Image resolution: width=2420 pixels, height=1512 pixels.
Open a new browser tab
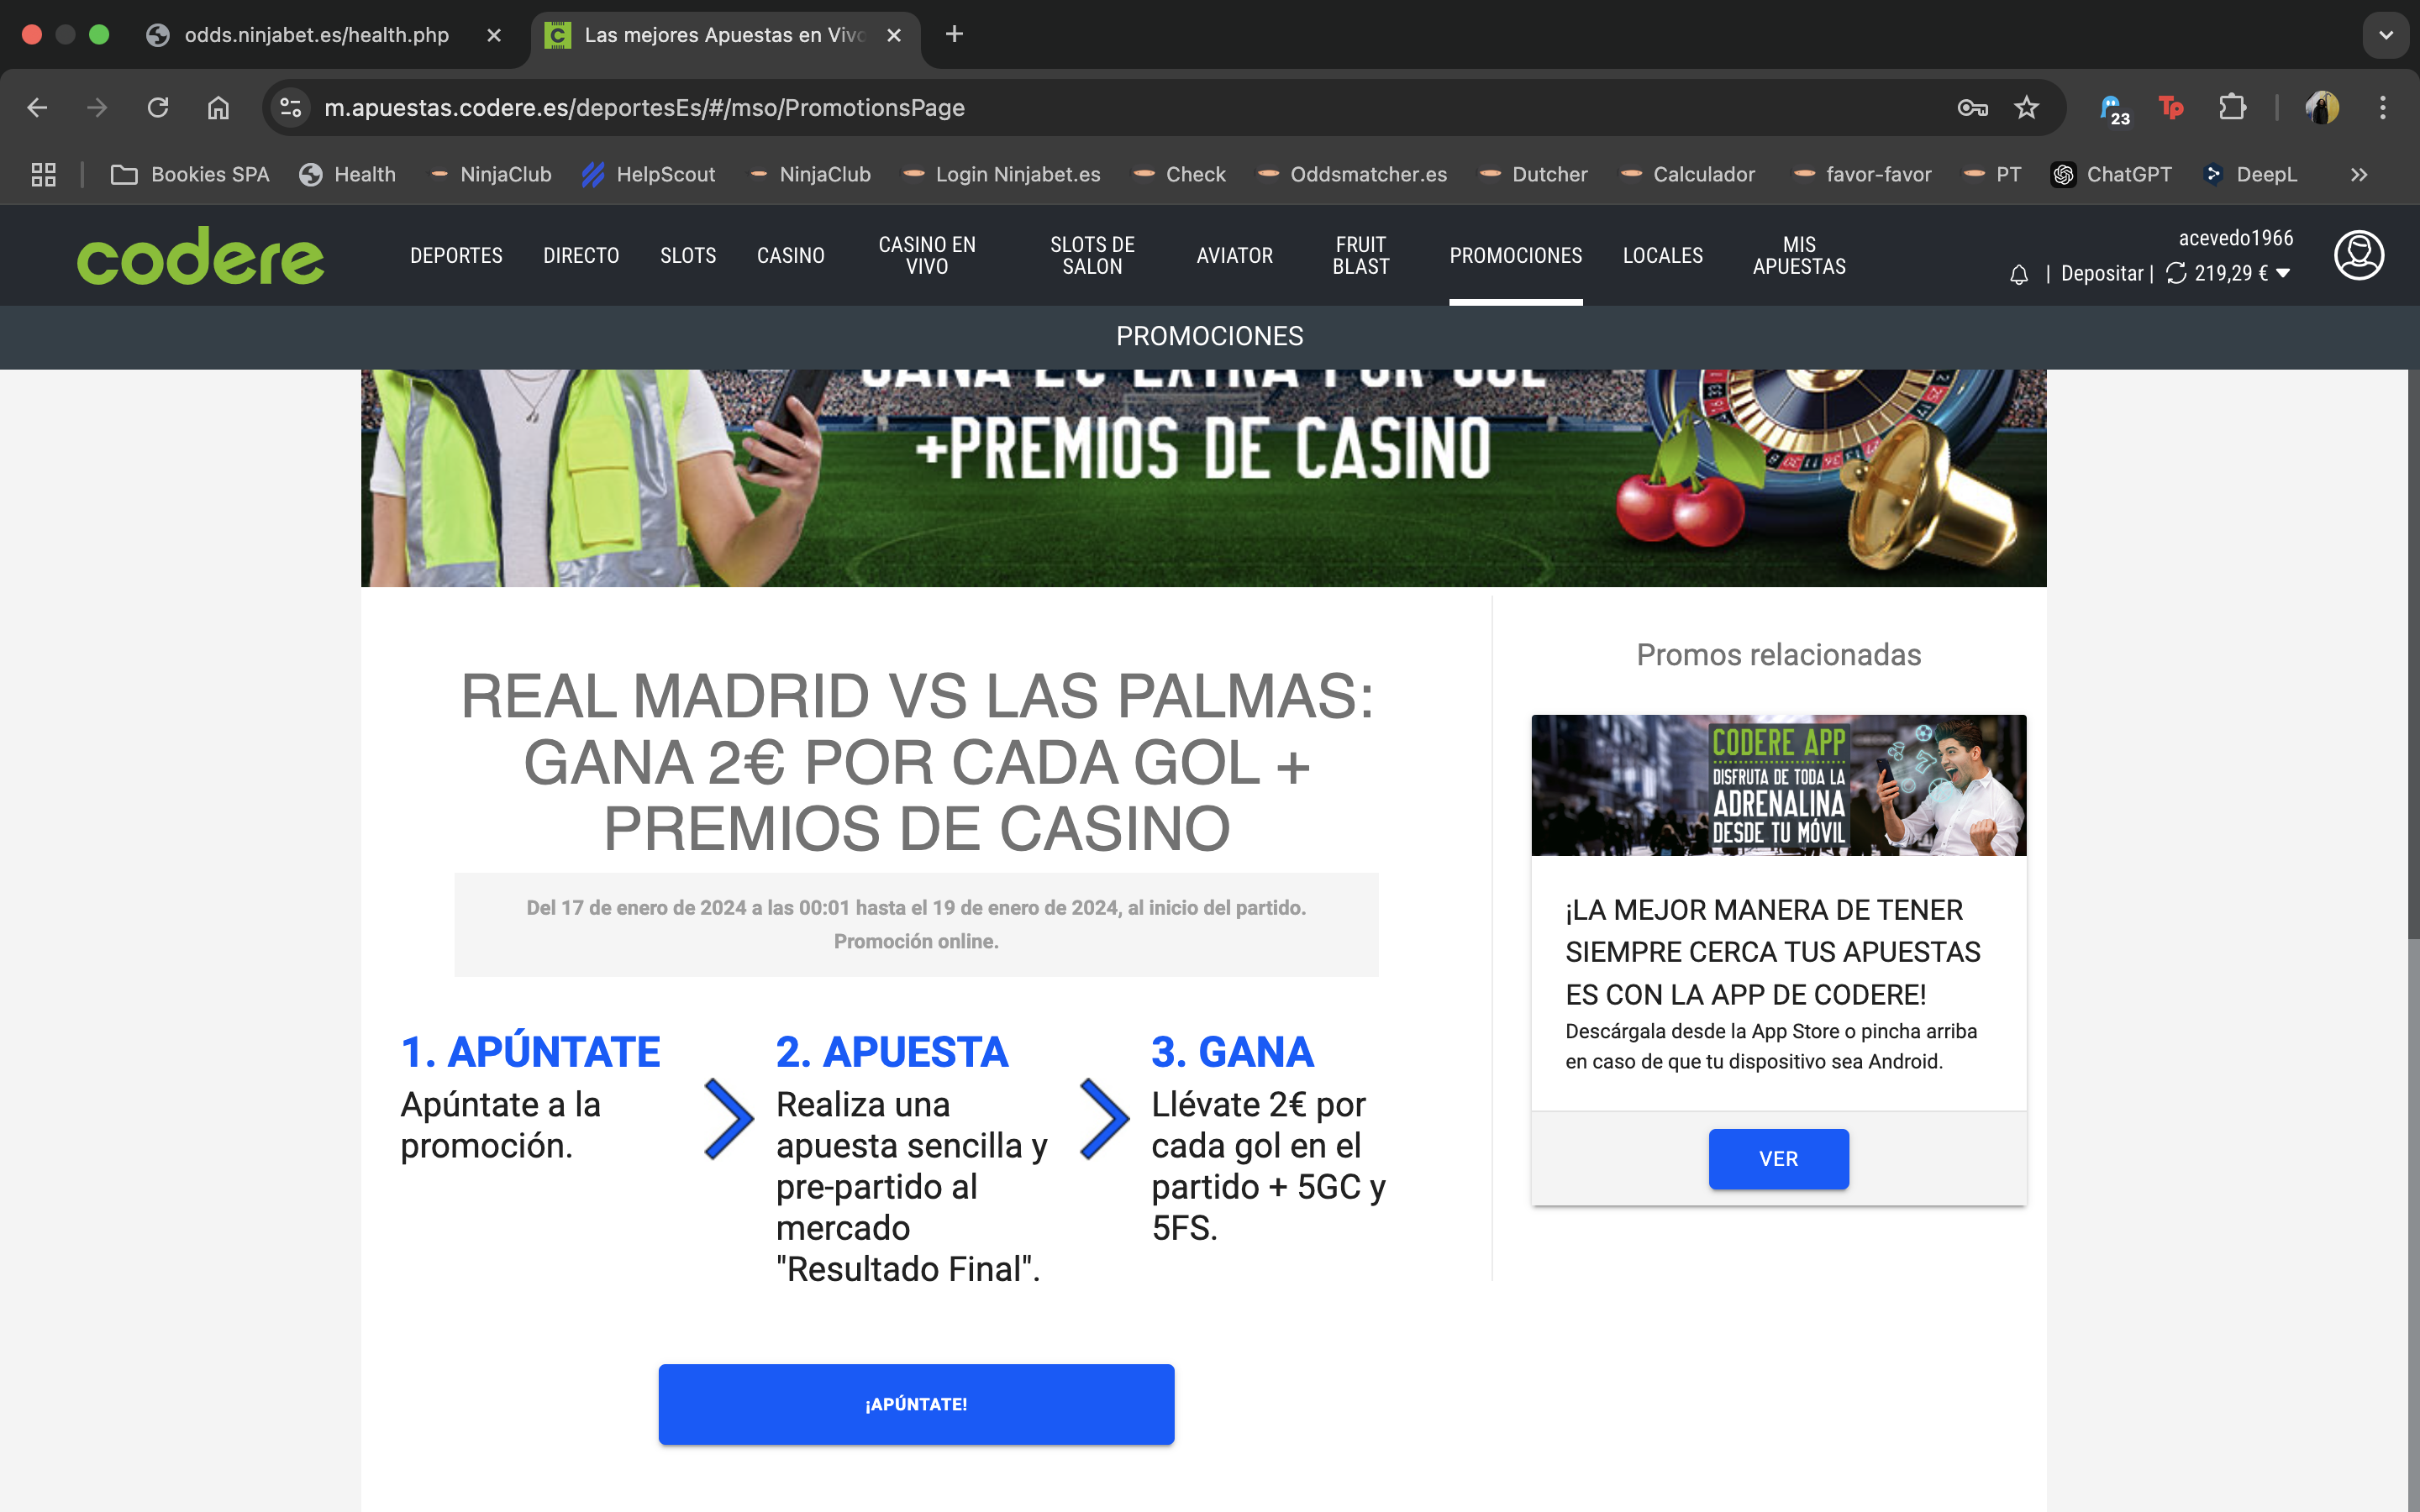[954, 34]
